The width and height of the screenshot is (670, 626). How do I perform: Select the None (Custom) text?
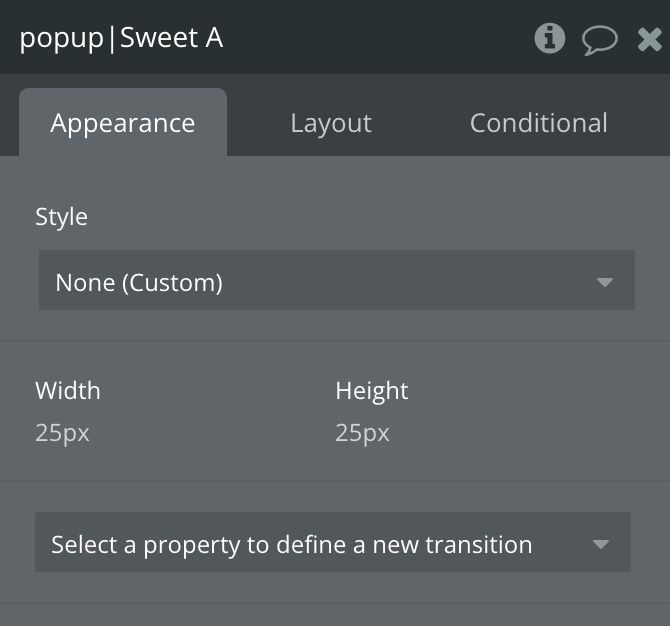click(139, 283)
